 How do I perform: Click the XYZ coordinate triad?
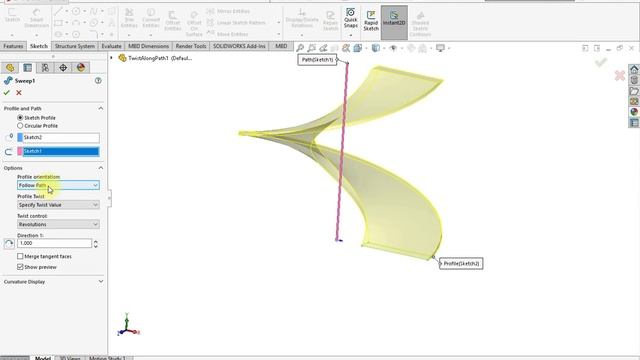tap(128, 325)
